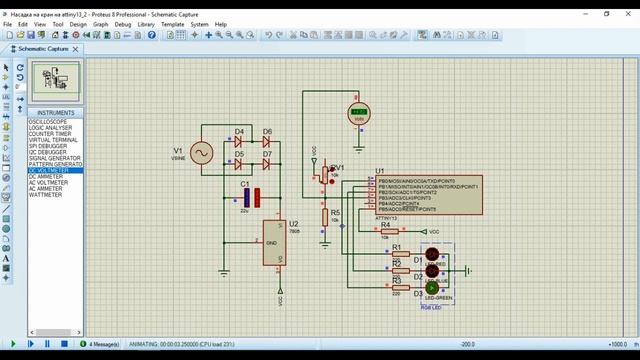640x360 pixels.
Task: Select the Virtual Instruments mode tool
Action: point(6,198)
